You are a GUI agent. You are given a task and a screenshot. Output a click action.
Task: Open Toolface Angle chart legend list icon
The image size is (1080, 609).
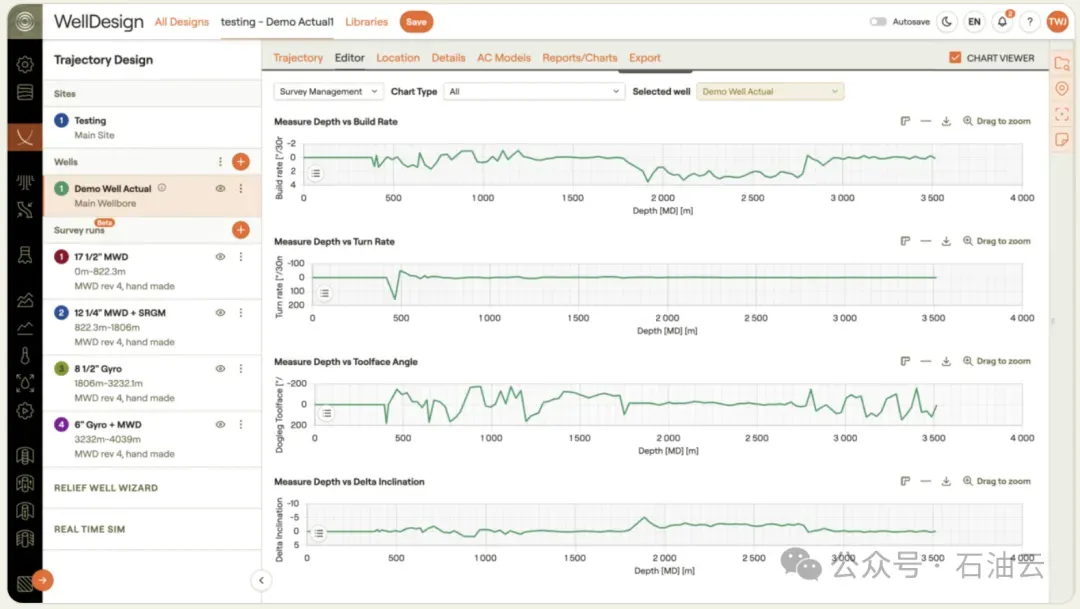327,413
